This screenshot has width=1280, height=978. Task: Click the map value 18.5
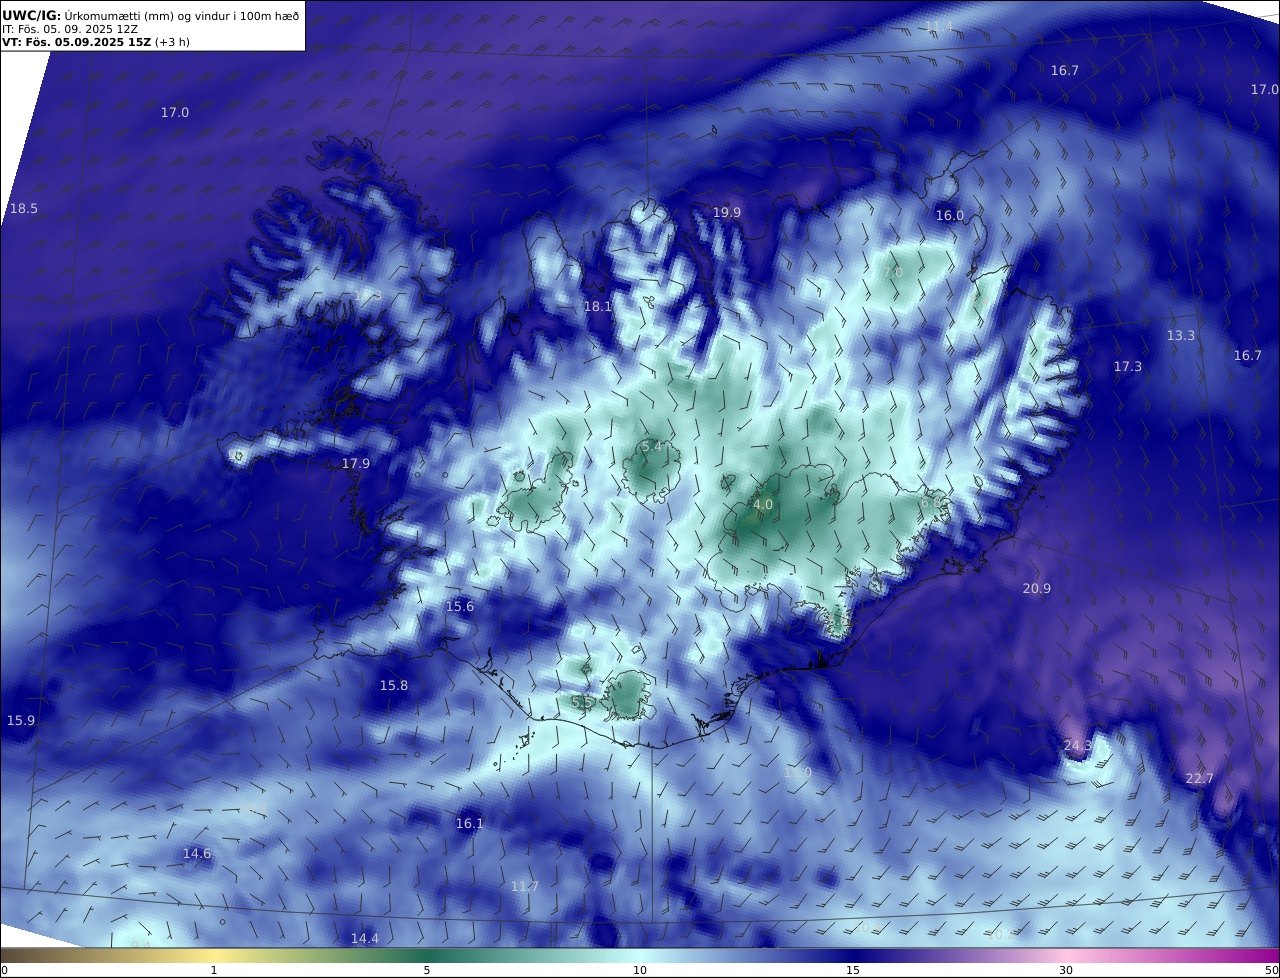point(23,208)
